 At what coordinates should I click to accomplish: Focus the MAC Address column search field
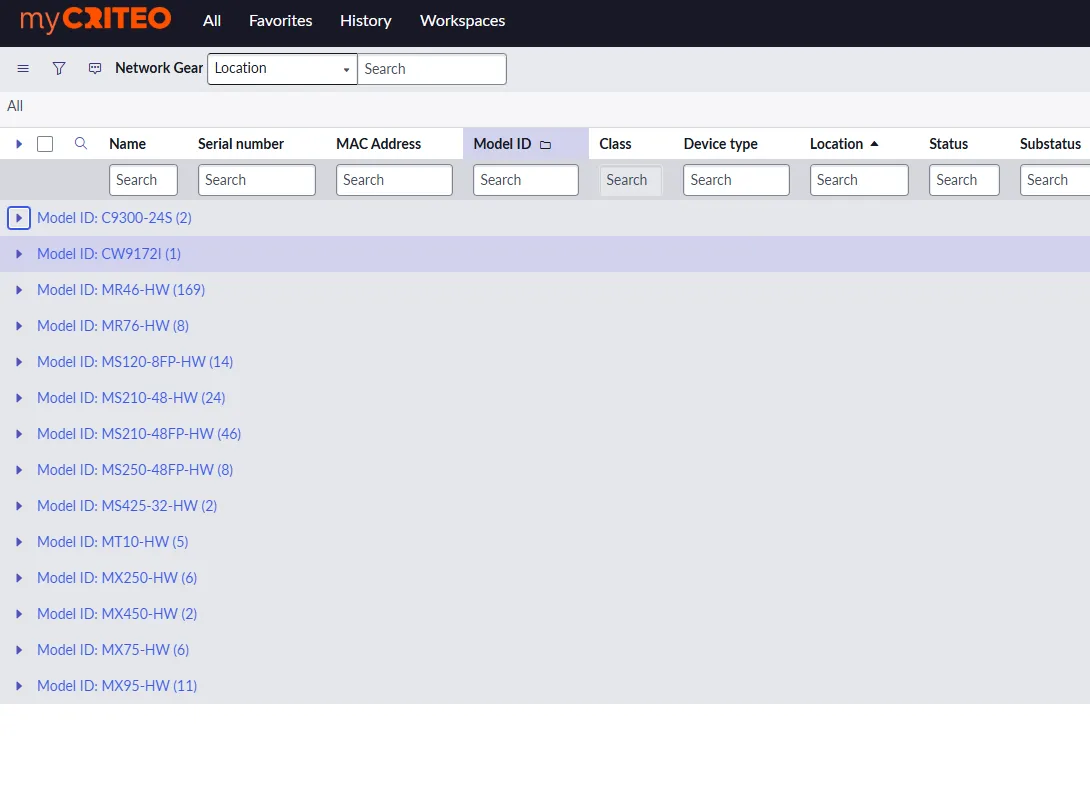point(394,180)
